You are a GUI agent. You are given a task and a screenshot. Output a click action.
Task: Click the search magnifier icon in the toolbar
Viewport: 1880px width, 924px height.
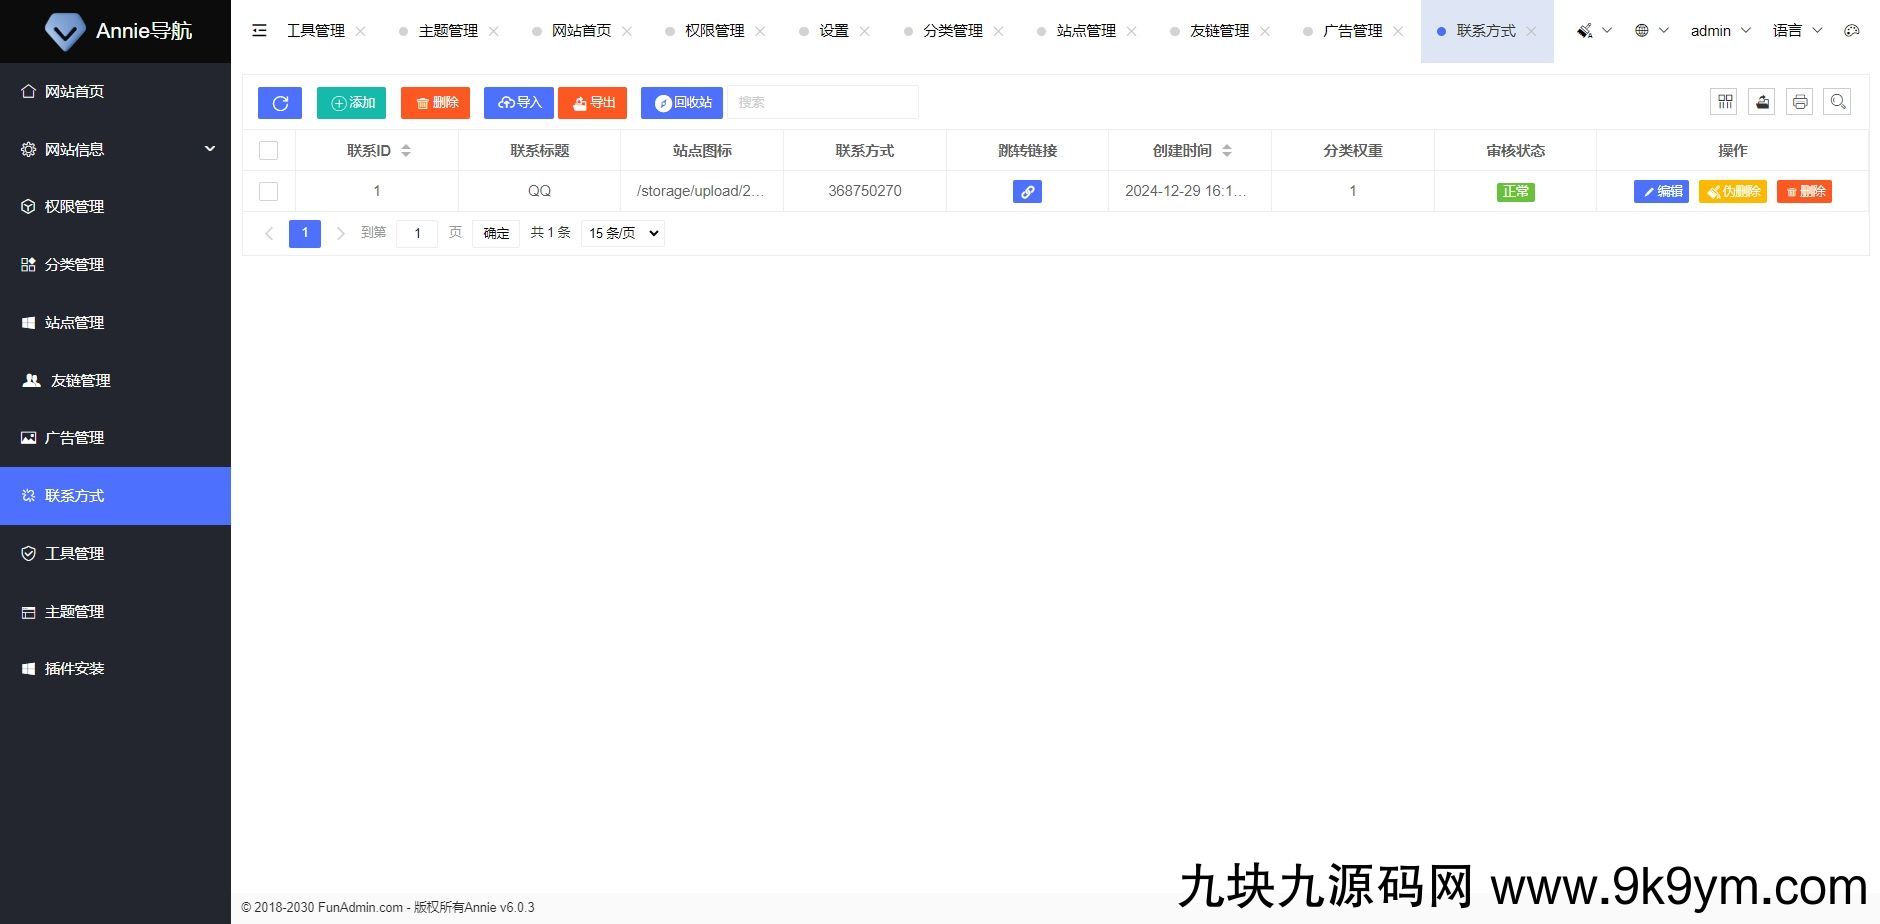point(1838,102)
